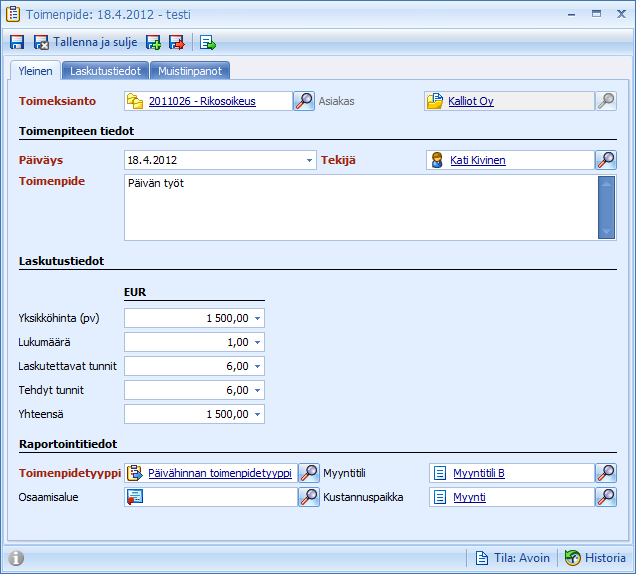Image resolution: width=636 pixels, height=574 pixels.
Task: Click save icon with red arrow
Action: [x=176, y=42]
